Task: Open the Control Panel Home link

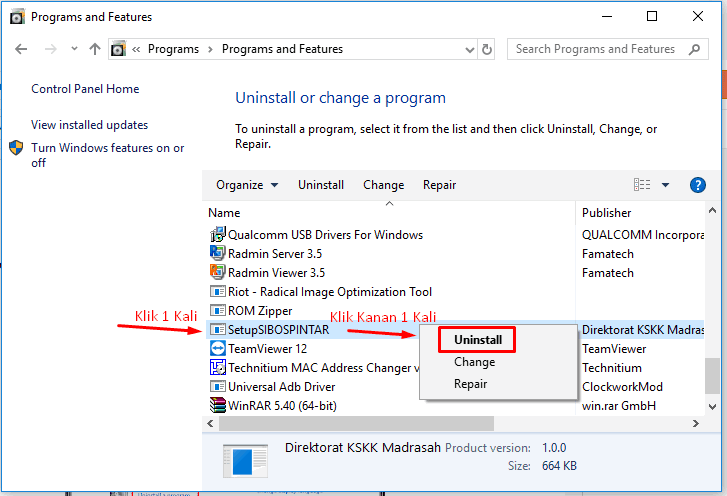Action: (85, 89)
